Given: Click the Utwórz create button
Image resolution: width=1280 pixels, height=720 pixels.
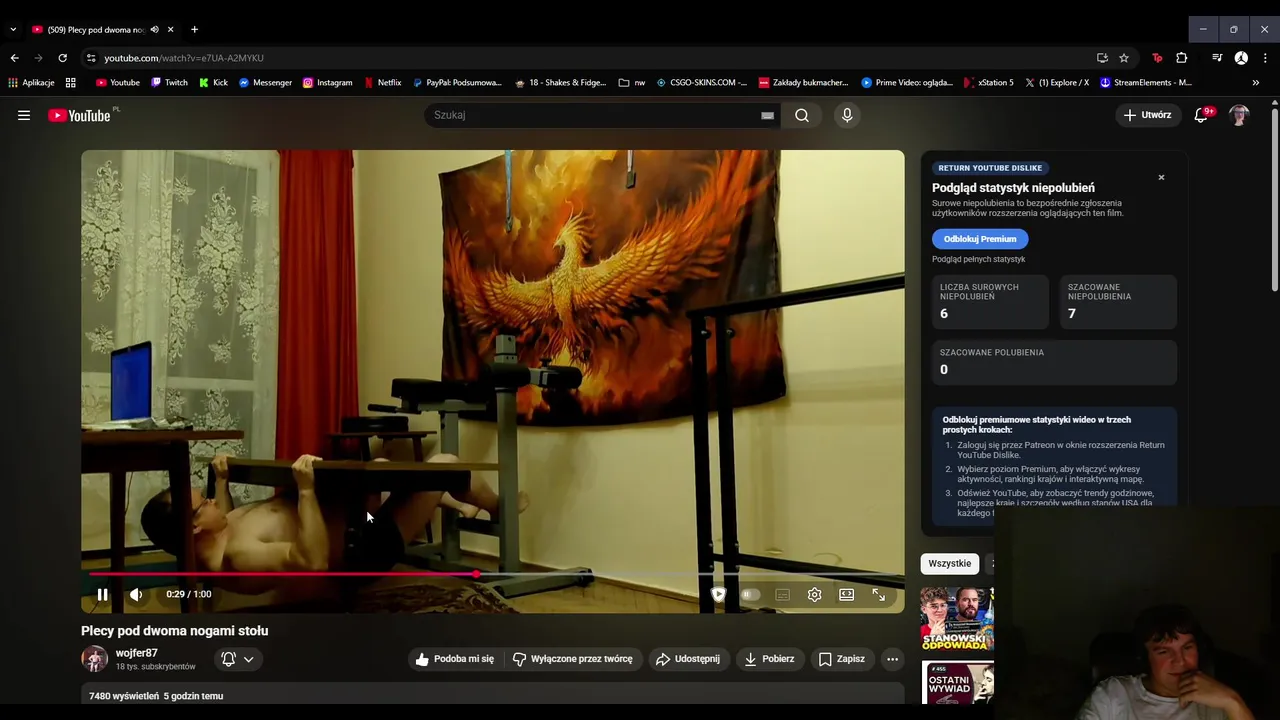Looking at the screenshot, I should tap(1147, 115).
